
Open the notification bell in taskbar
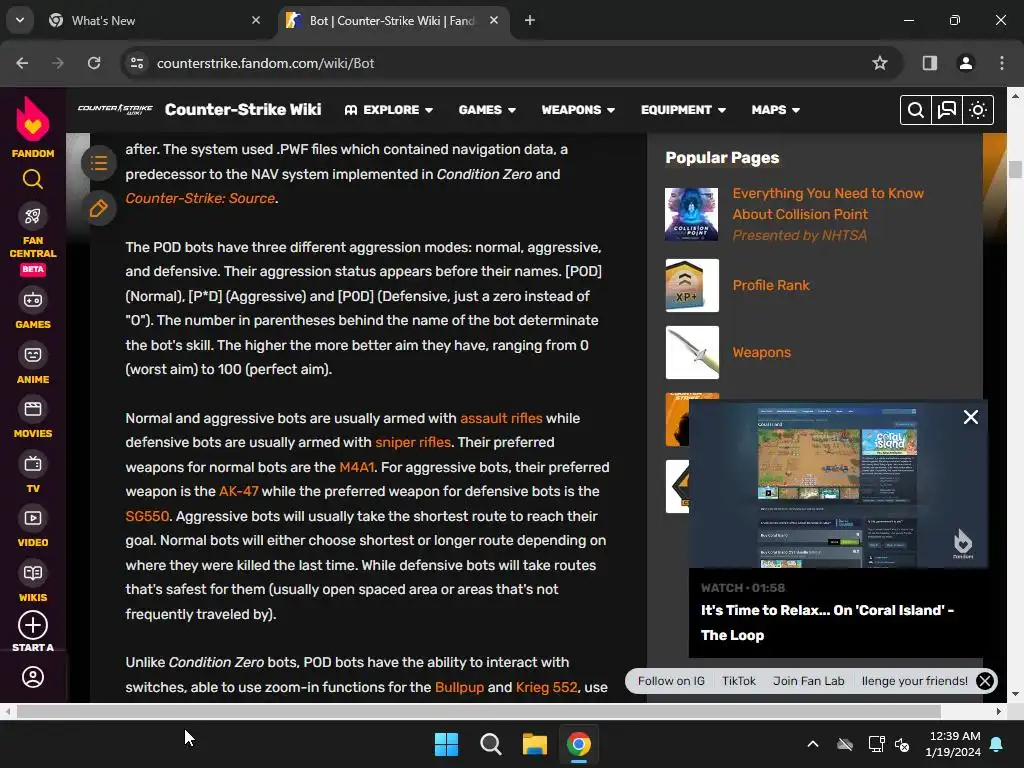coord(997,744)
